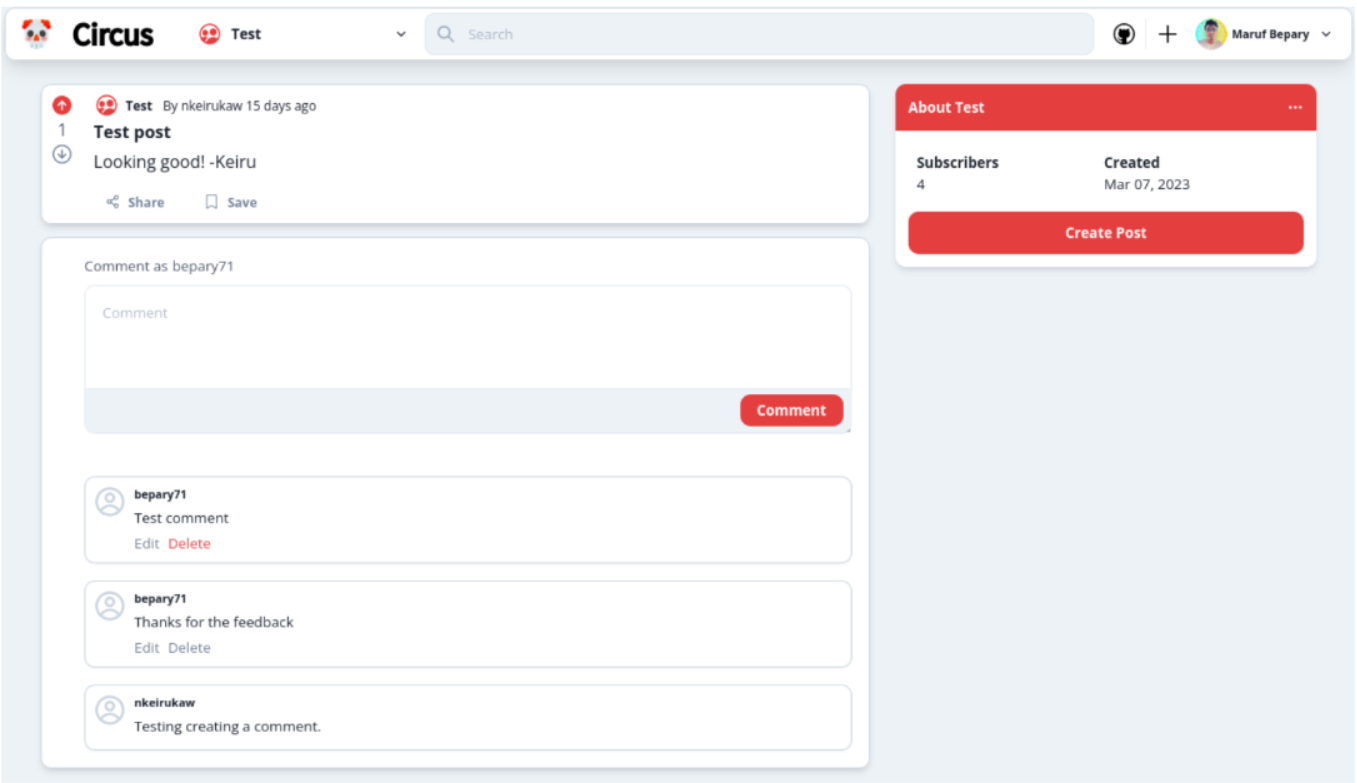The width and height of the screenshot is (1357, 783).
Task: Delete the "Test comment" comment
Action: pyautogui.click(x=189, y=544)
